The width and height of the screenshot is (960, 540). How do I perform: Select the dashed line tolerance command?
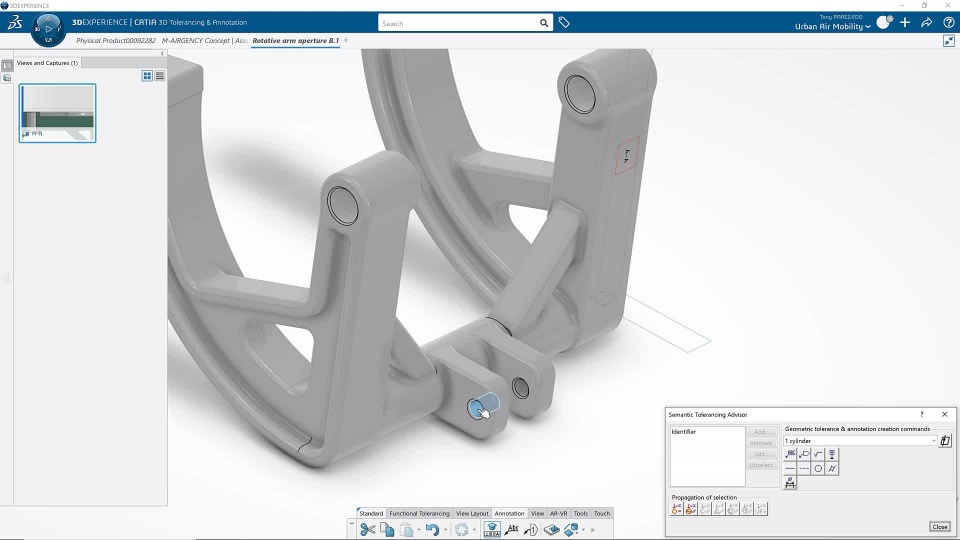(804, 468)
